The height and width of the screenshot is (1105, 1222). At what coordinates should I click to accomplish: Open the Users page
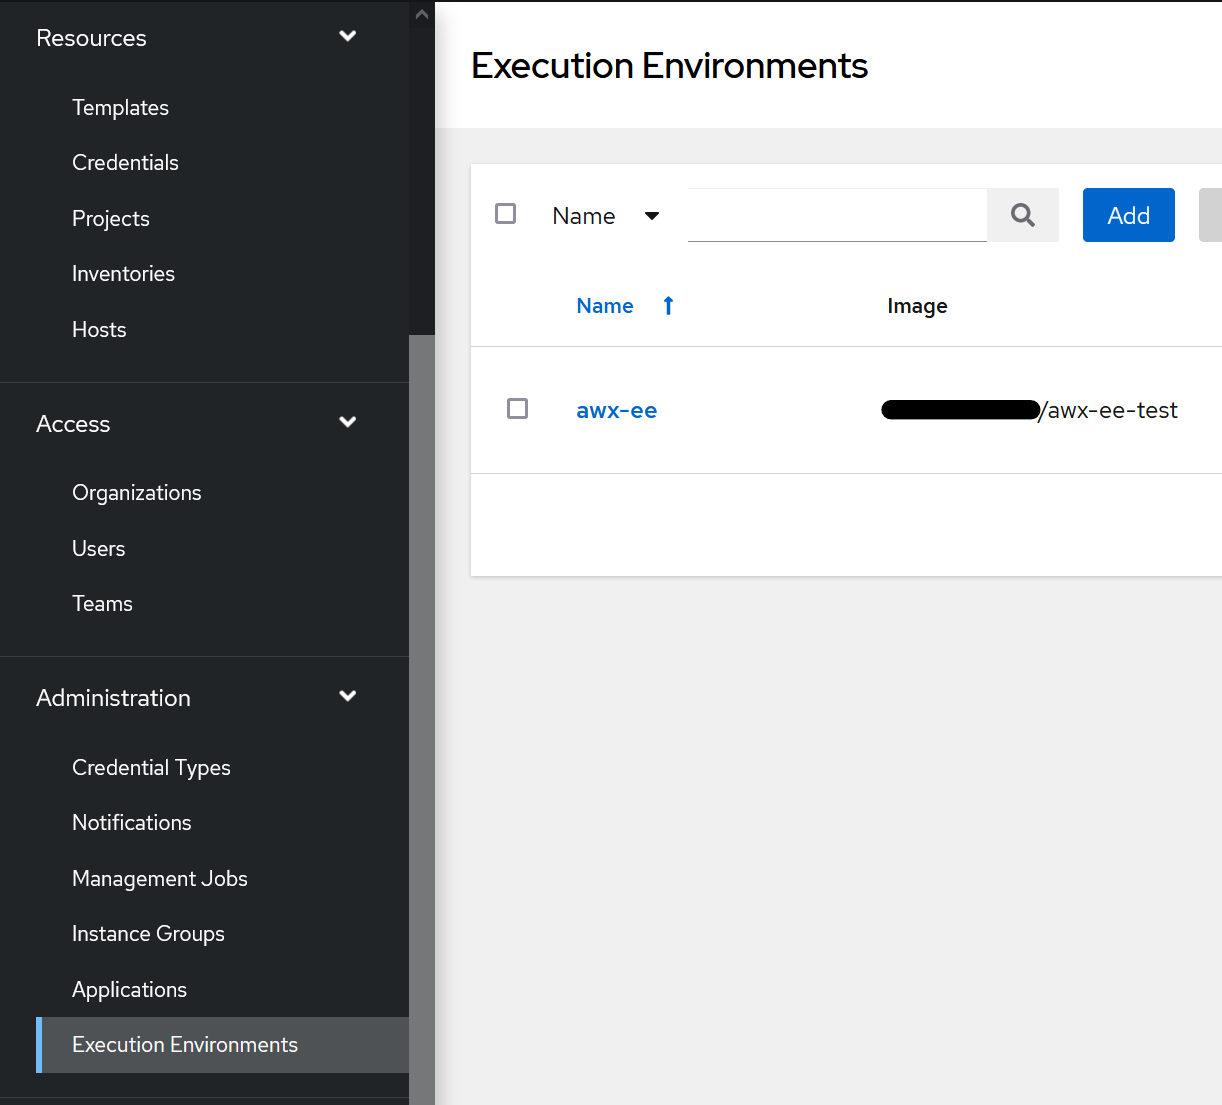point(98,549)
